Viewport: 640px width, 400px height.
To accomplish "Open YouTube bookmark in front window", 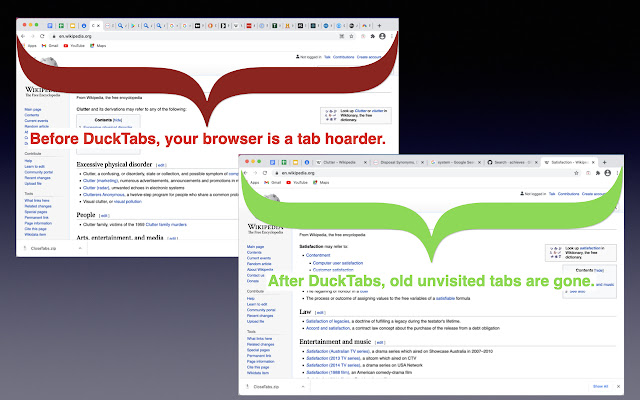I will tap(297, 182).
